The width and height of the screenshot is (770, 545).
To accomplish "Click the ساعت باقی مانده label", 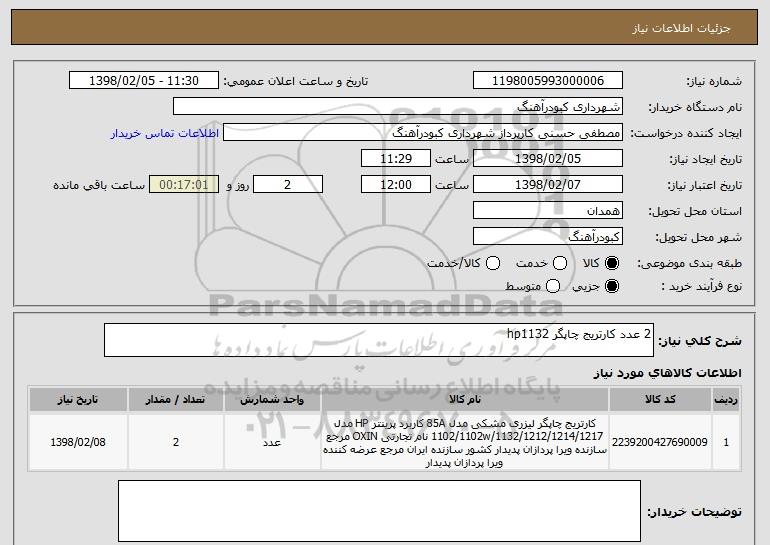I will (x=99, y=185).
